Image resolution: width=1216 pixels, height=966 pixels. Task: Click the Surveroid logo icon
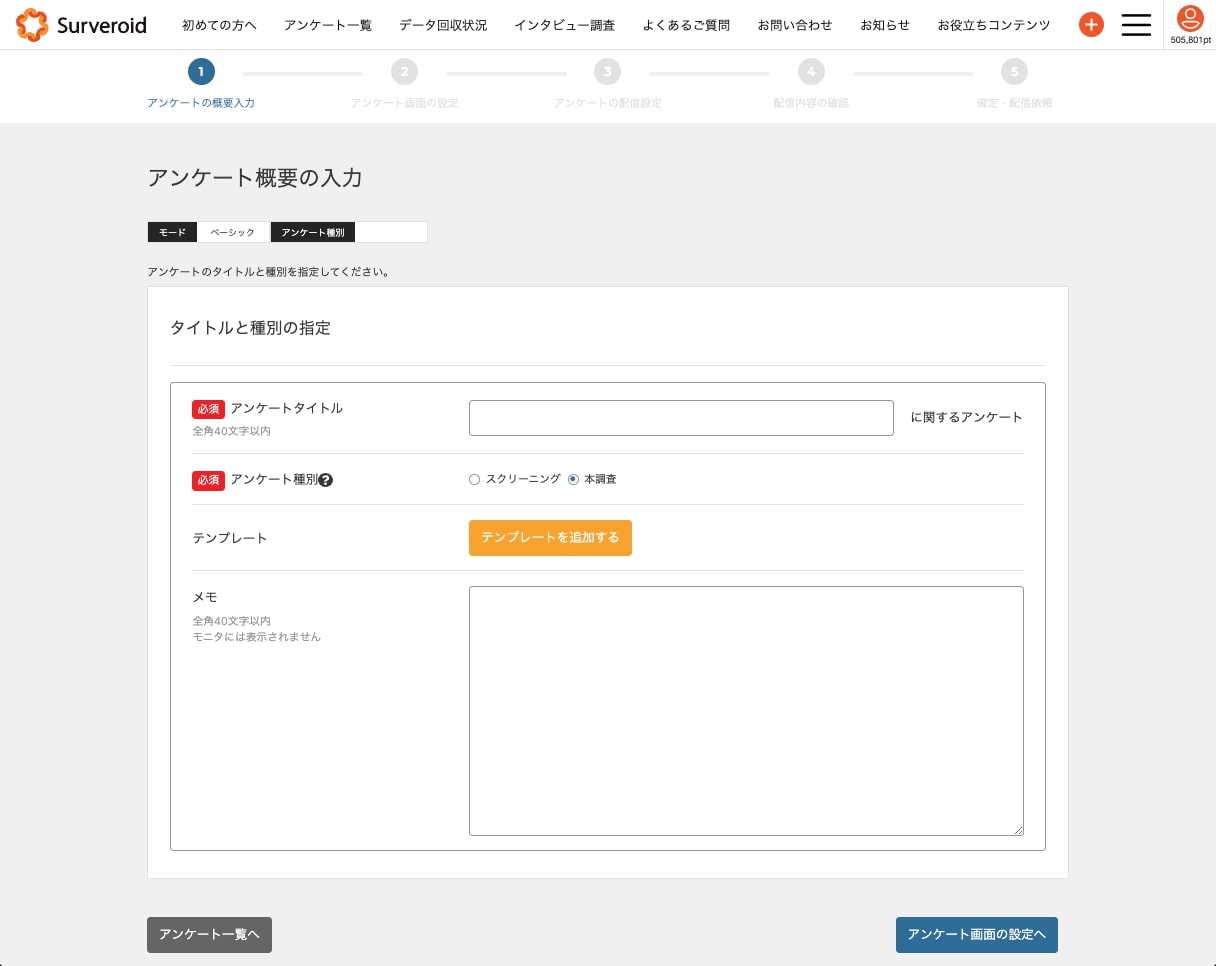32,25
